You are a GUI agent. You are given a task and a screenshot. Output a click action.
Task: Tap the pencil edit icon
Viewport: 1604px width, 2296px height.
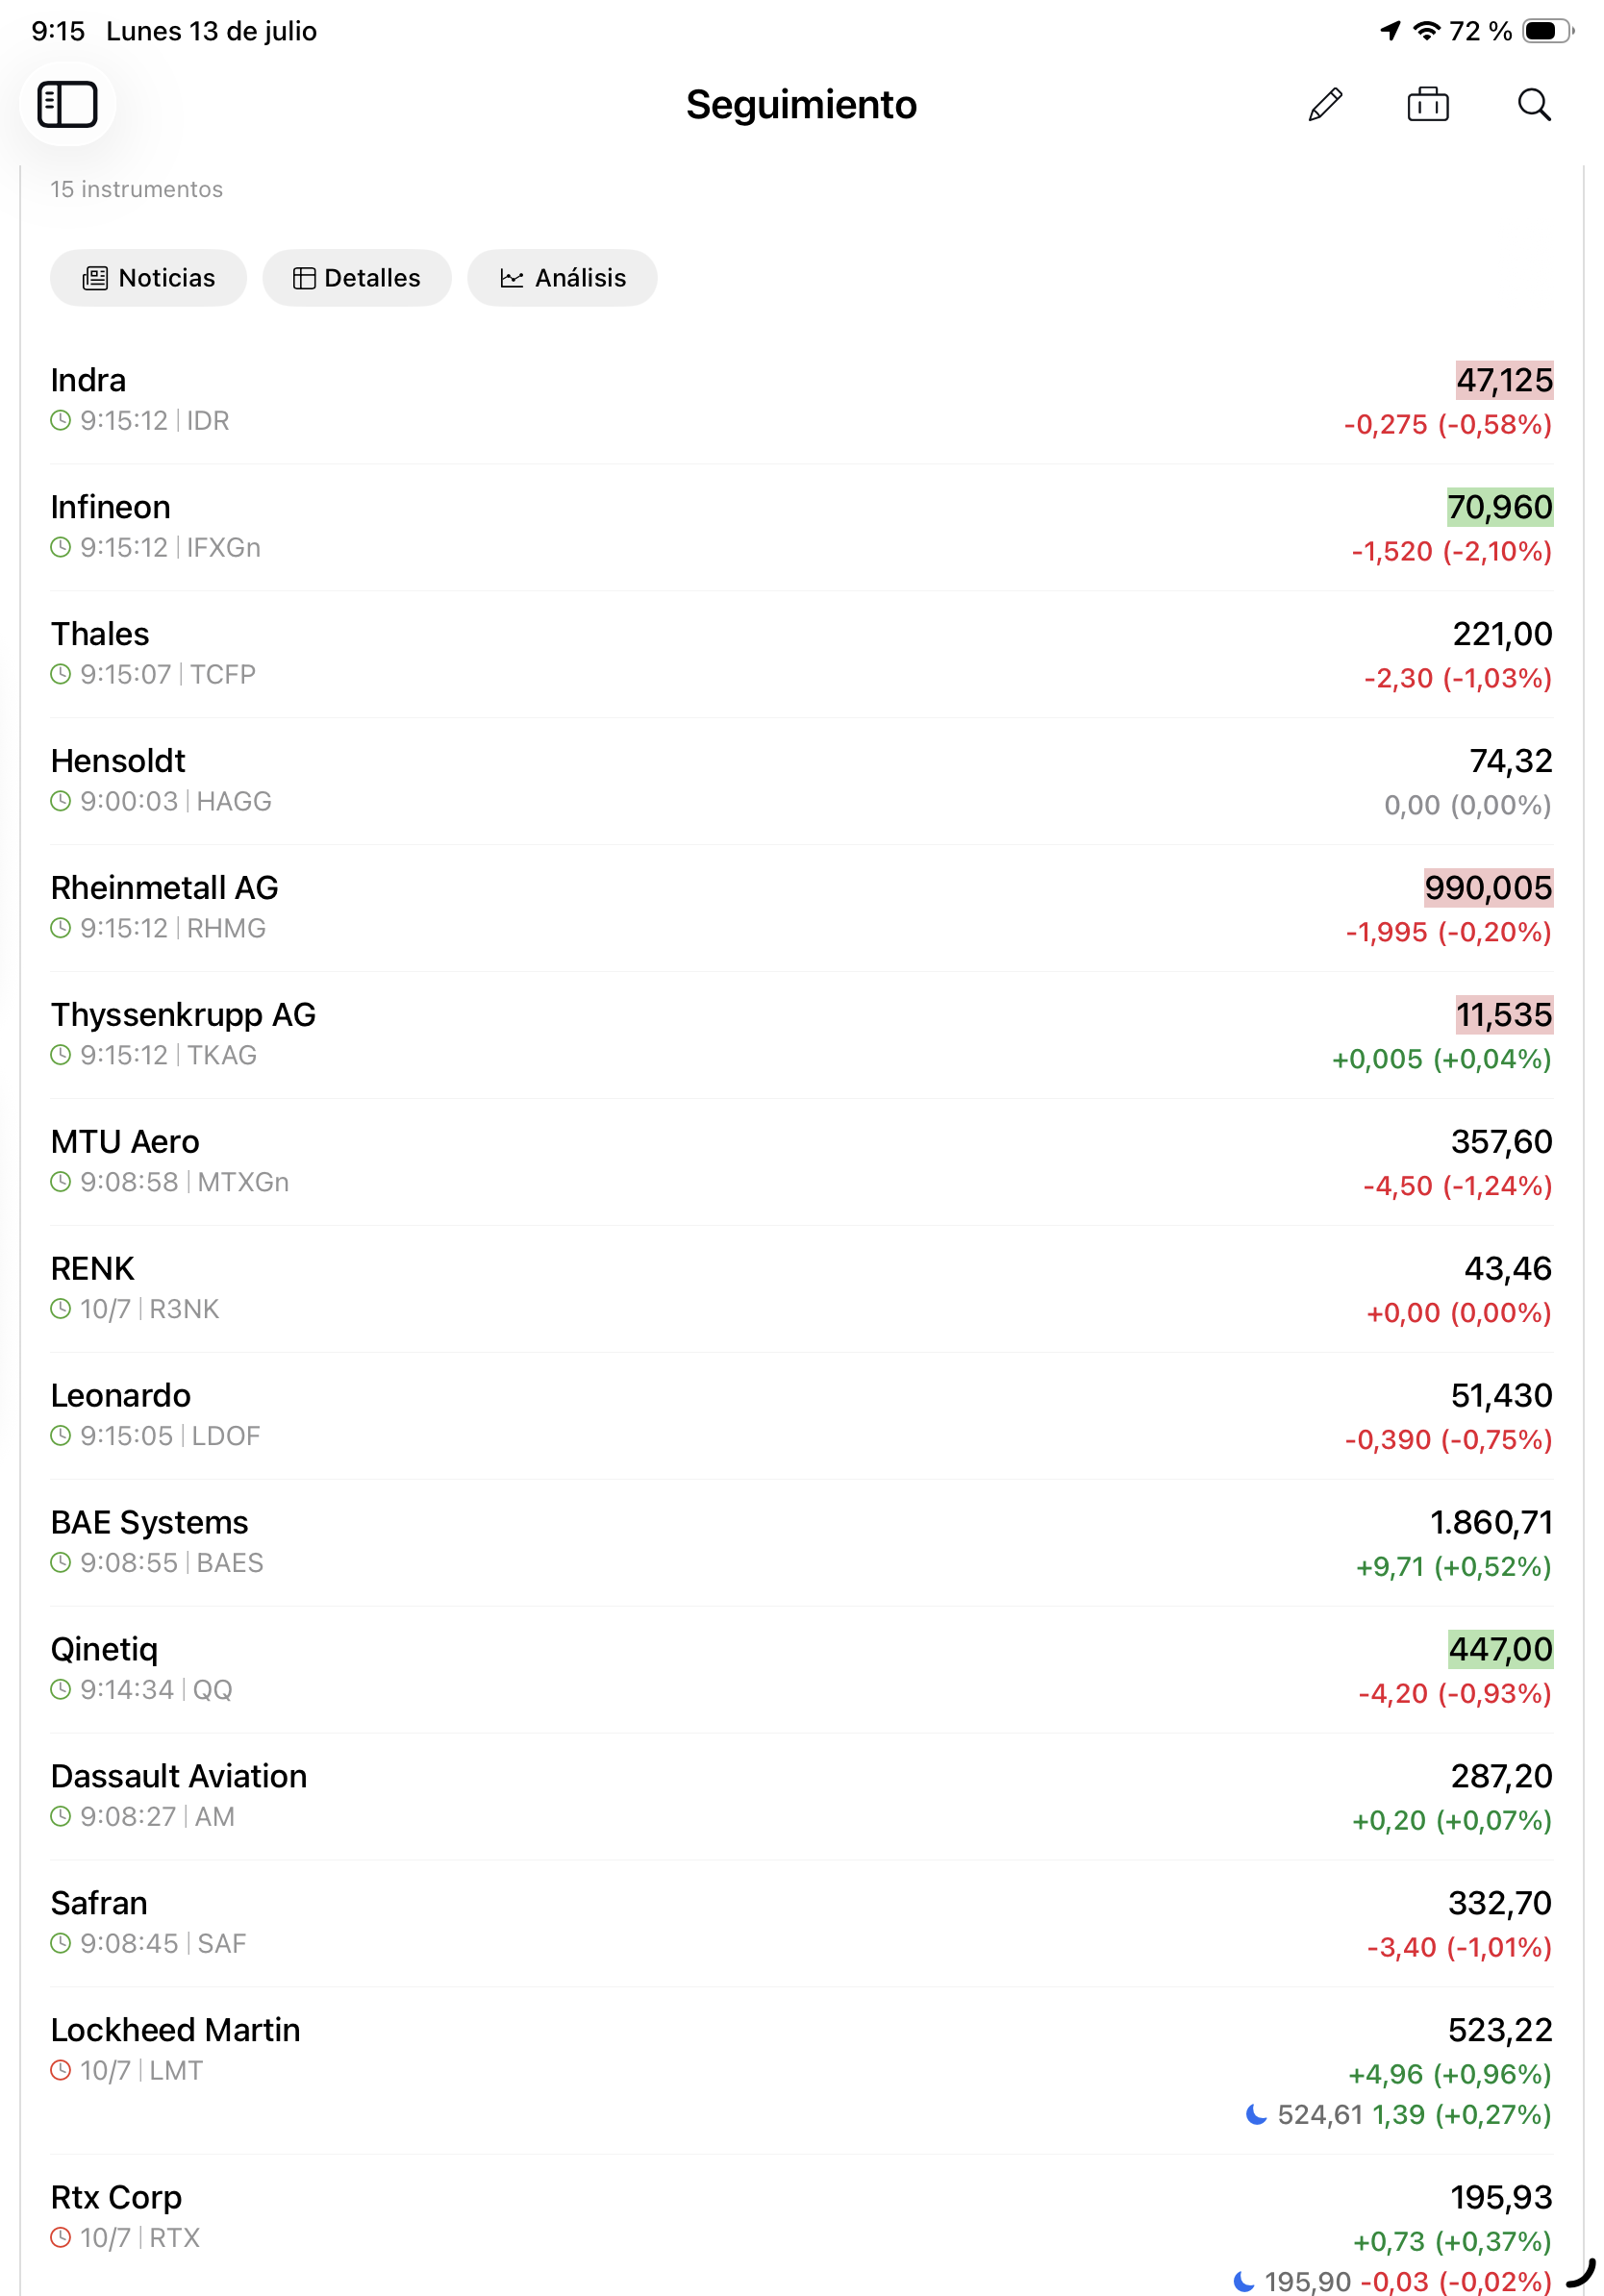(1325, 104)
